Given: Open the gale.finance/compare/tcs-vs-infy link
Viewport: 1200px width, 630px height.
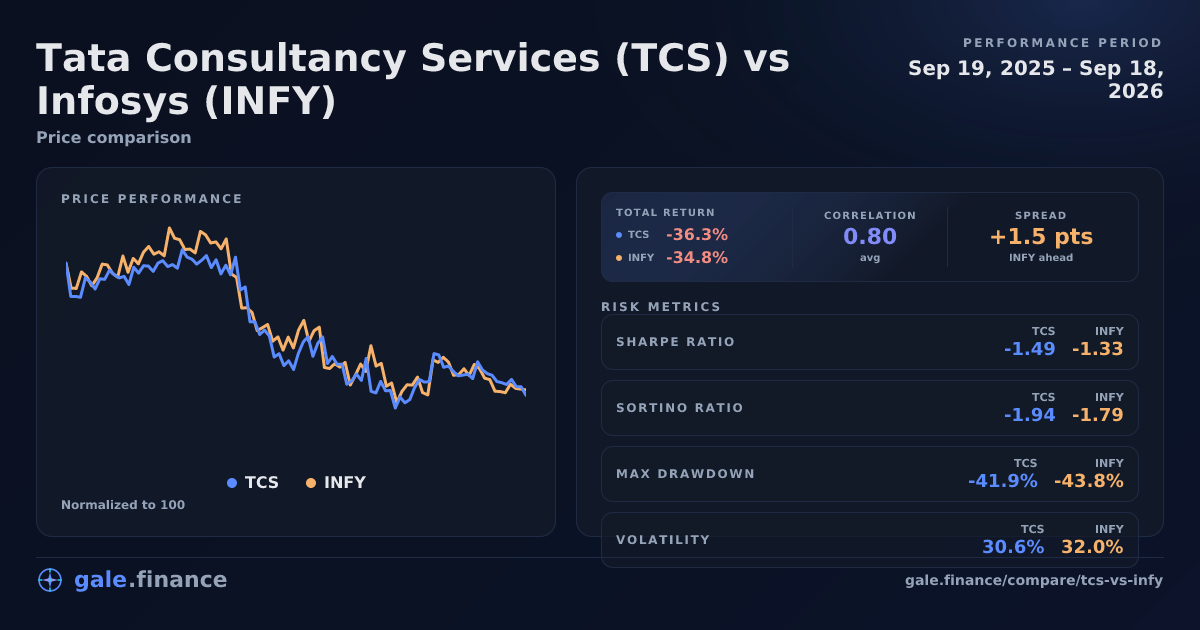Looking at the screenshot, I should 1034,580.
